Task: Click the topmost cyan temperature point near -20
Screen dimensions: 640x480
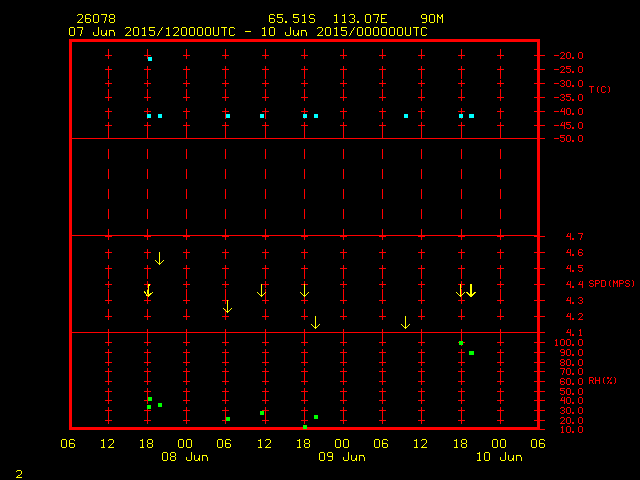Action: click(149, 59)
